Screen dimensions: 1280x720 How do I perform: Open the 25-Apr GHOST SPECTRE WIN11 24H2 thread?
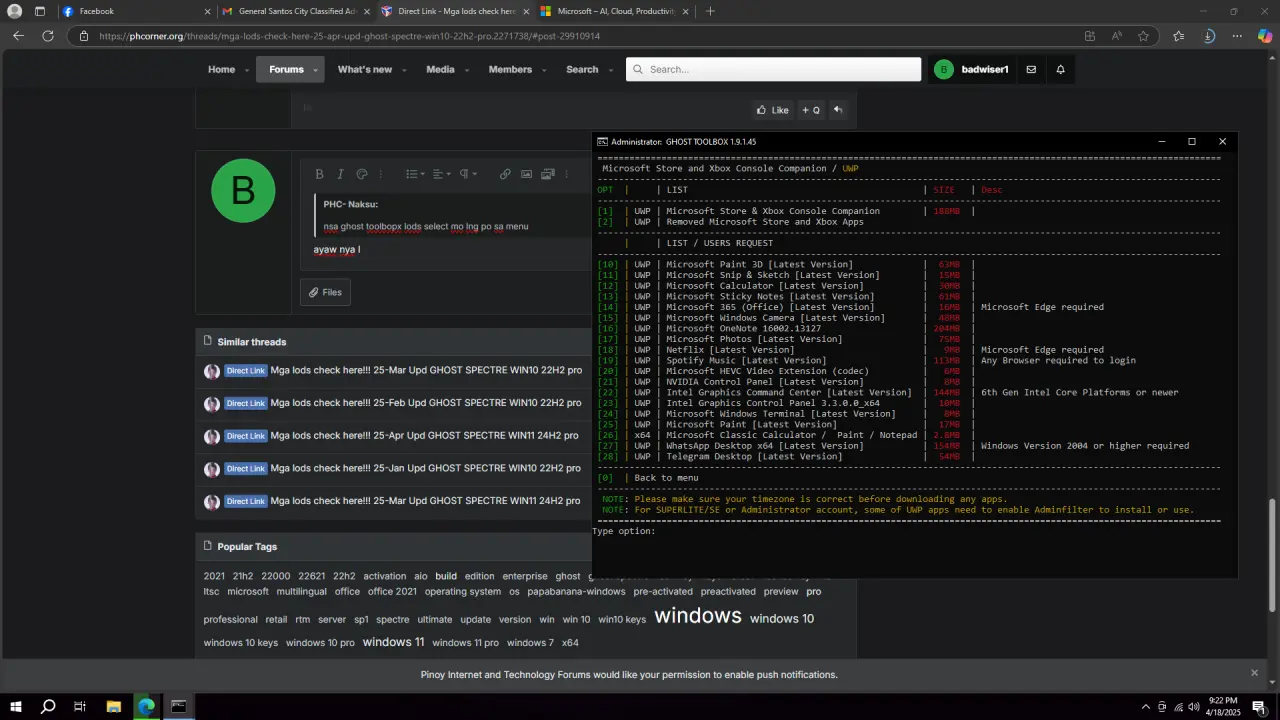424,436
